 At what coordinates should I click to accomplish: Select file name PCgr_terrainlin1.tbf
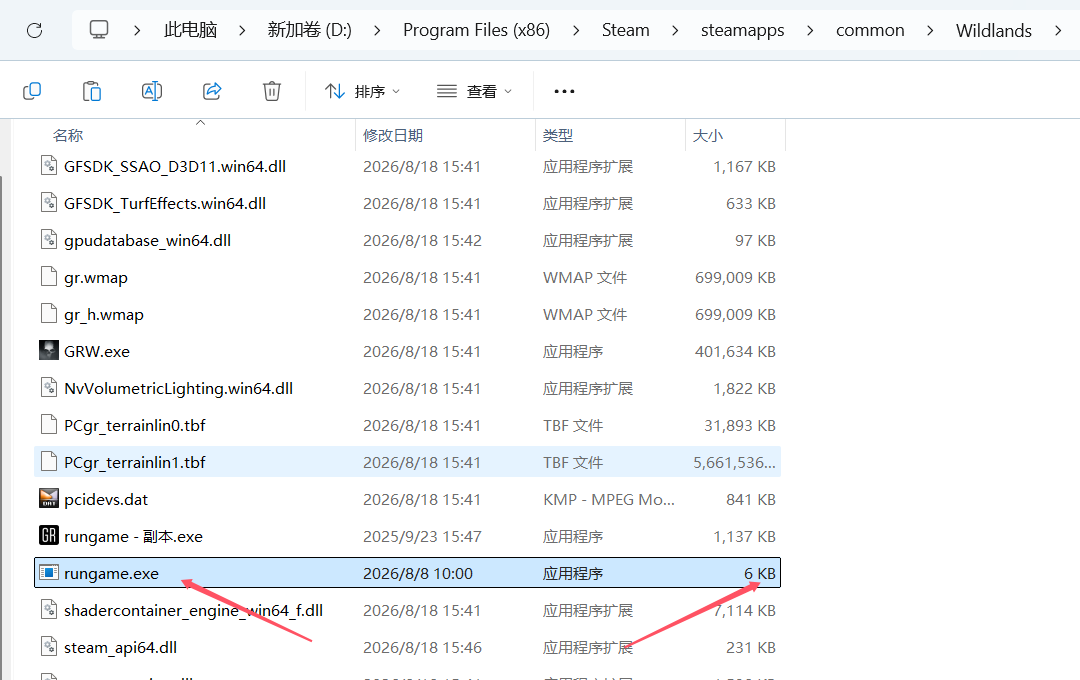click(135, 462)
